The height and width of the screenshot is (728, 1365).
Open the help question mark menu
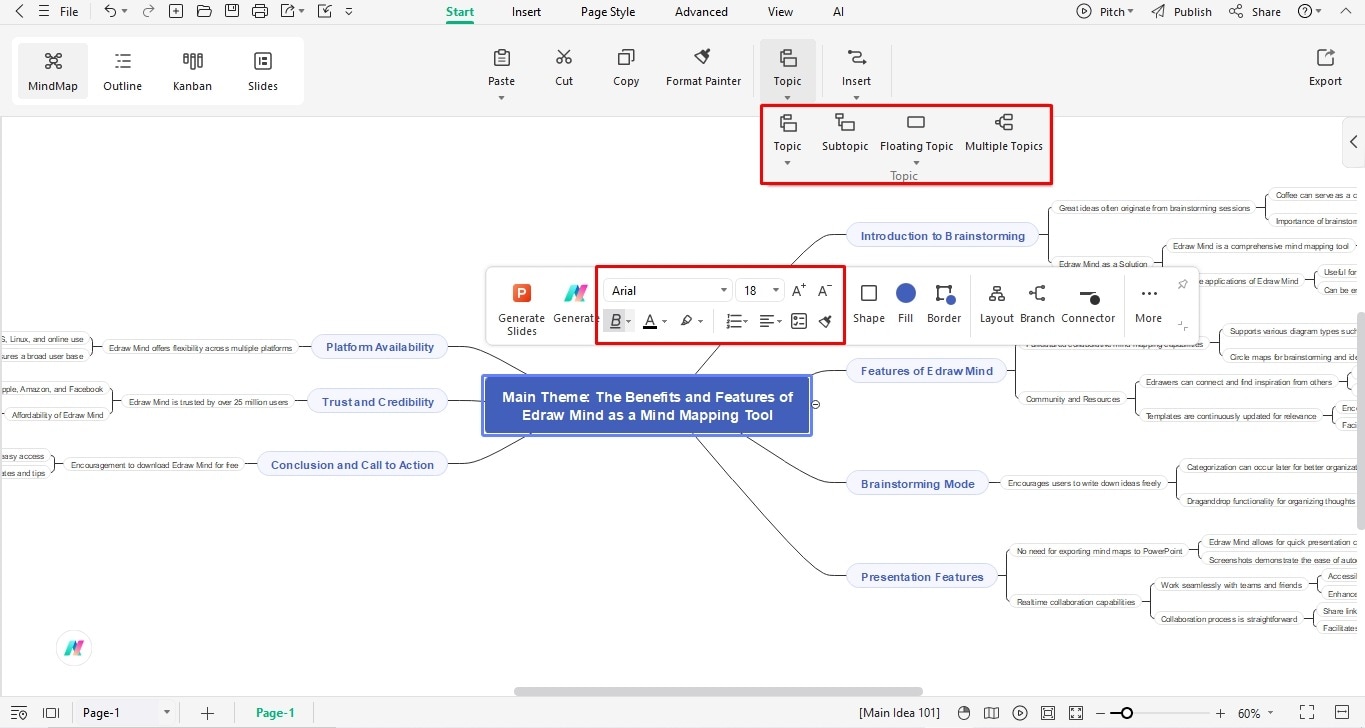(x=1309, y=12)
